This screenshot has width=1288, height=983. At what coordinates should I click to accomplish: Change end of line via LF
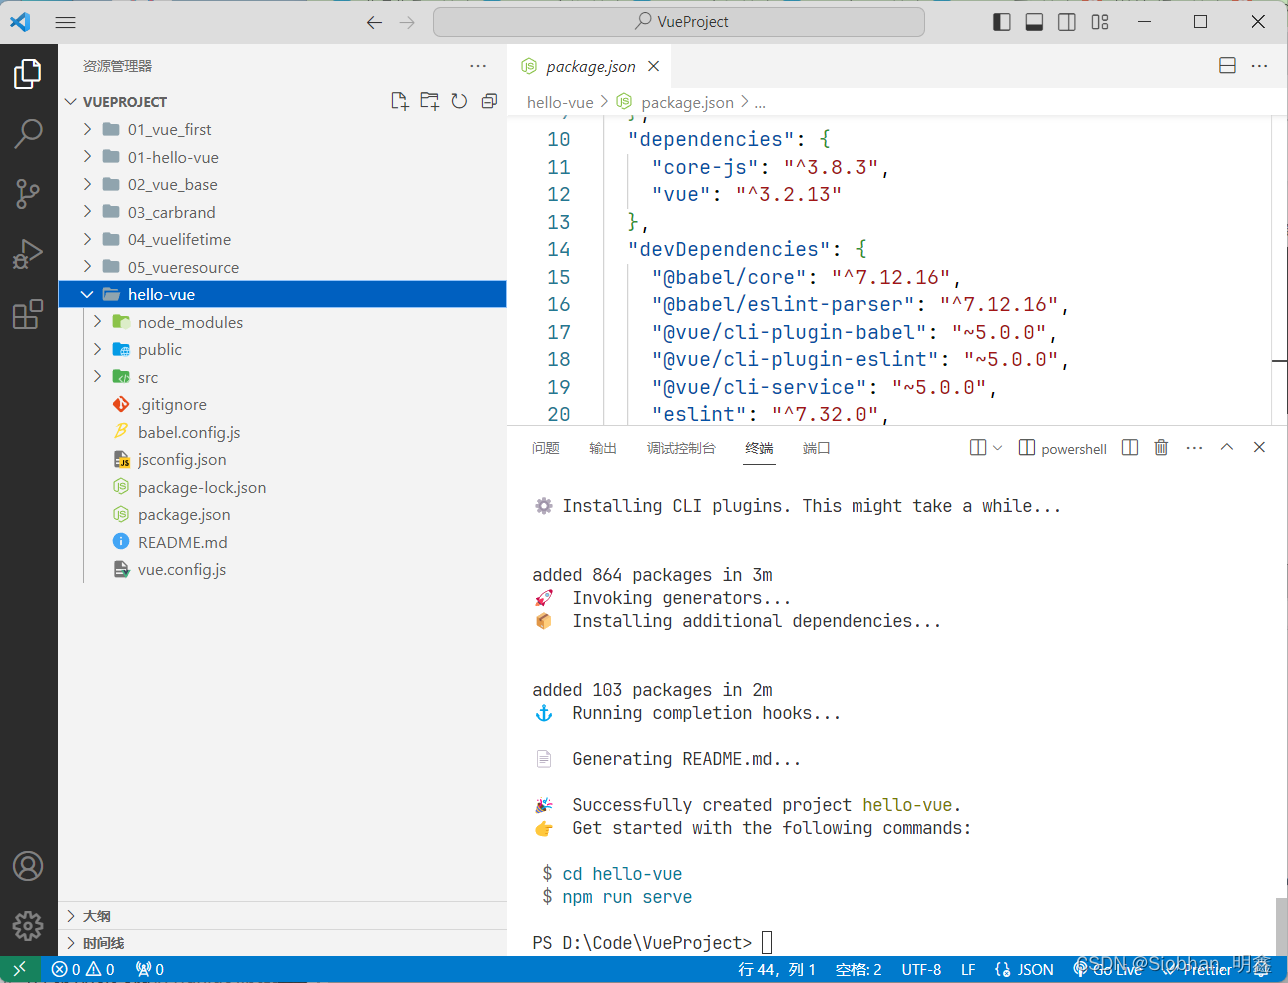point(968,969)
